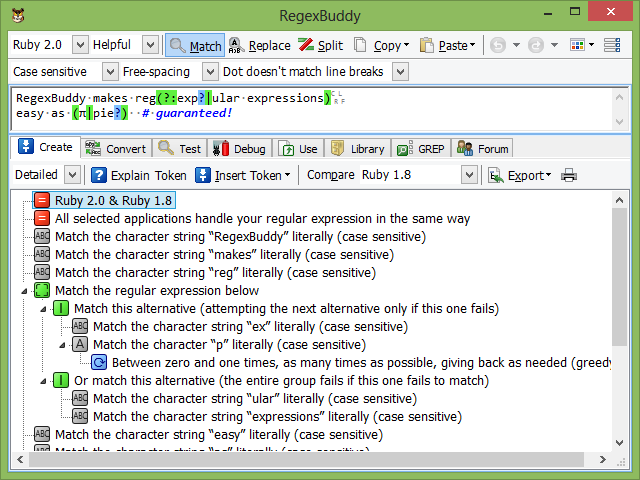Switch to the Use tab

(298, 149)
